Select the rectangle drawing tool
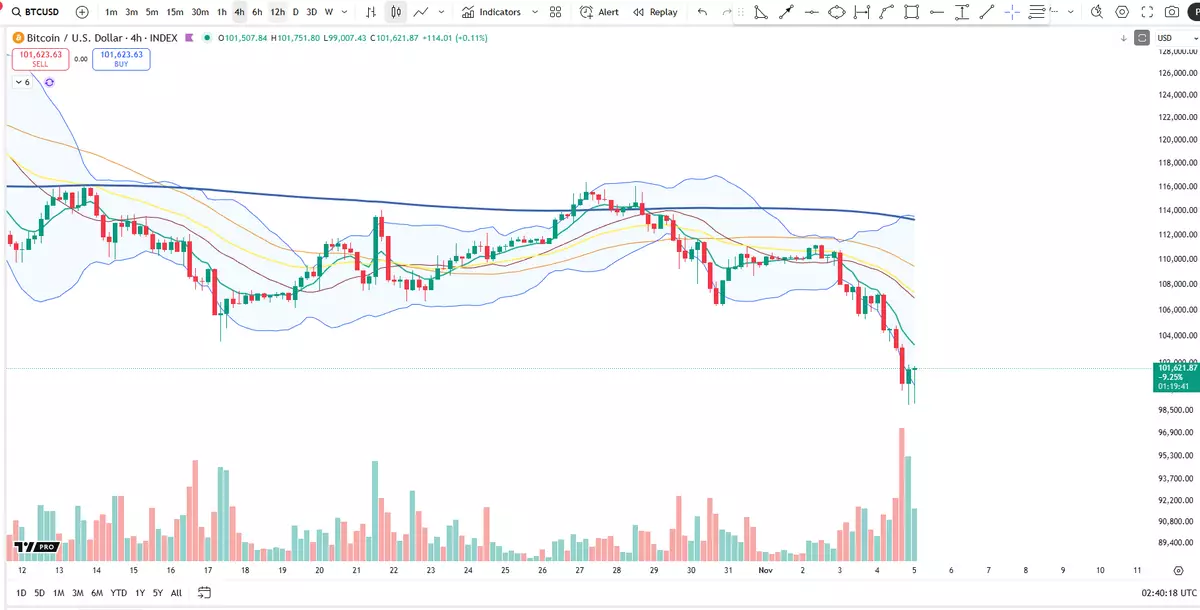This screenshot has height=610, width=1200. coord(911,12)
